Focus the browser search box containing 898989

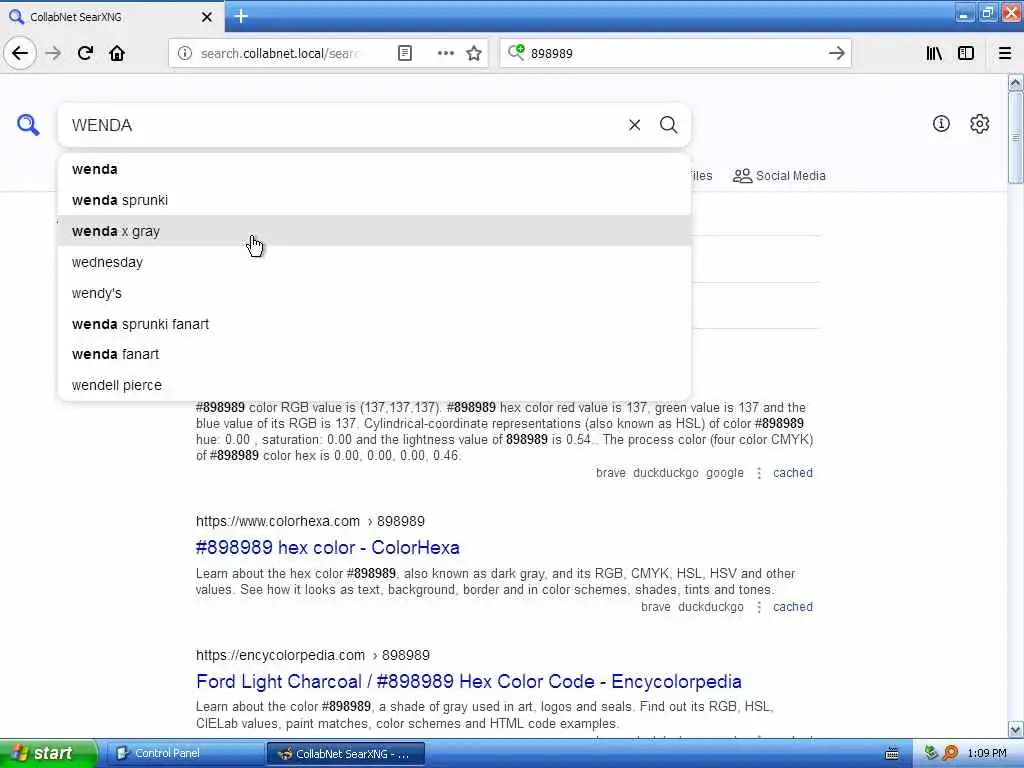pos(673,53)
